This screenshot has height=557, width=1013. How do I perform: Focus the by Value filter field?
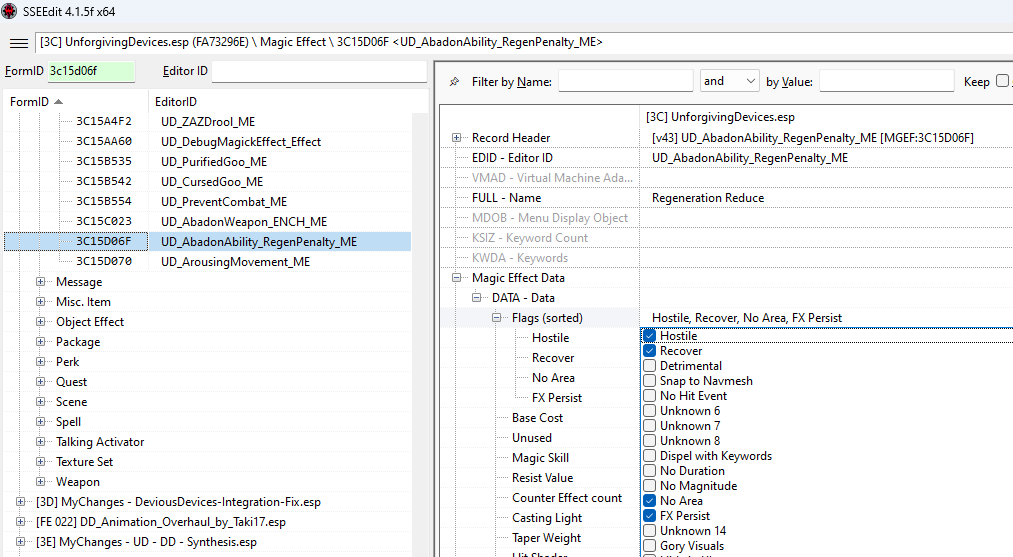(x=886, y=81)
